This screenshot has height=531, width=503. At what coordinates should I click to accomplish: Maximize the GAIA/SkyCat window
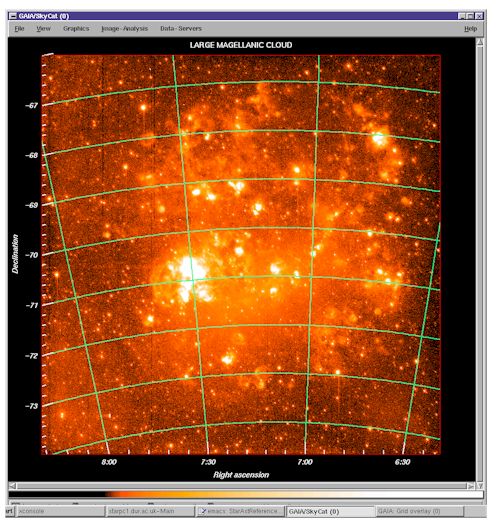pyautogui.click(x=470, y=16)
